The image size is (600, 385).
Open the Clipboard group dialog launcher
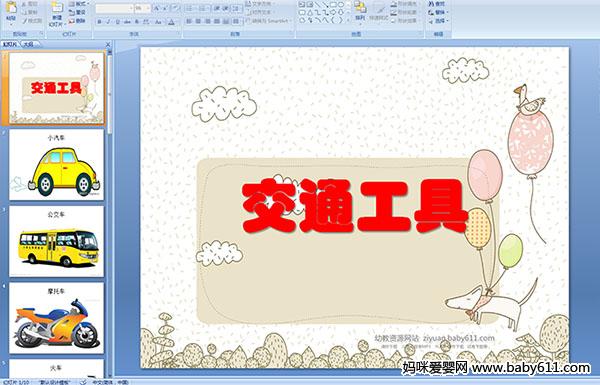pyautogui.click(x=41, y=34)
